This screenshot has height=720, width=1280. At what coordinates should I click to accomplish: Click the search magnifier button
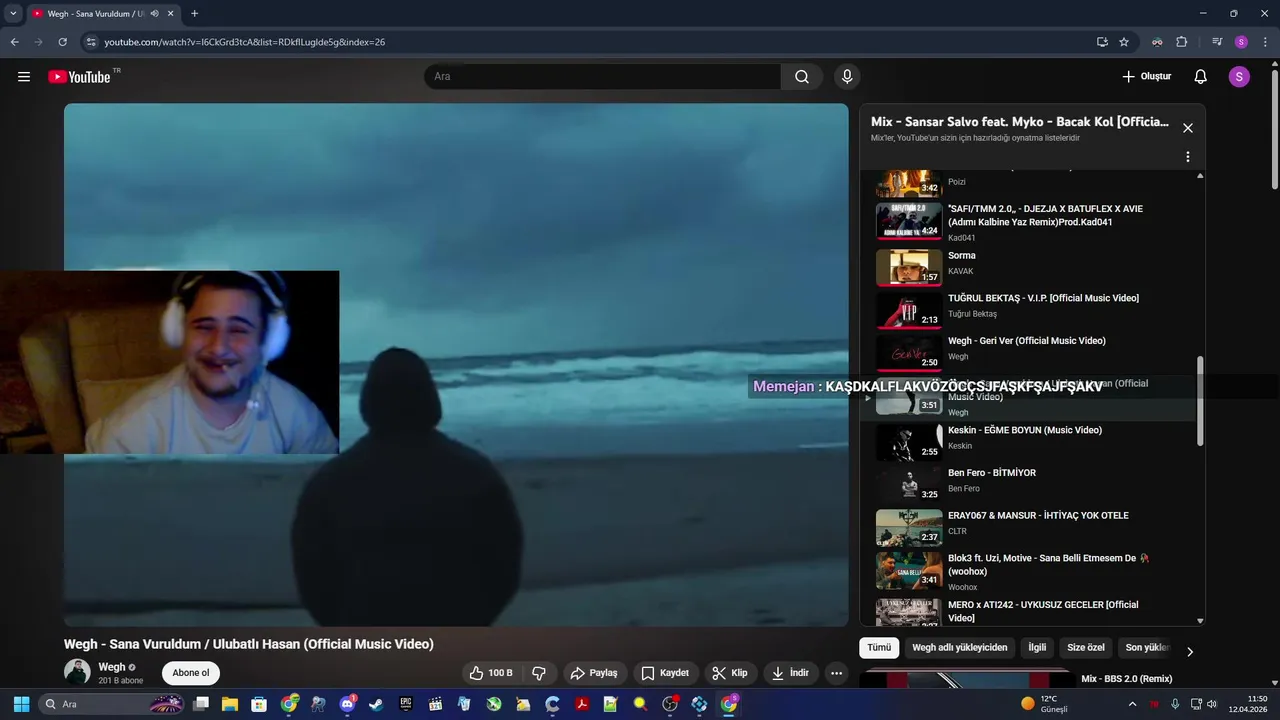[802, 77]
